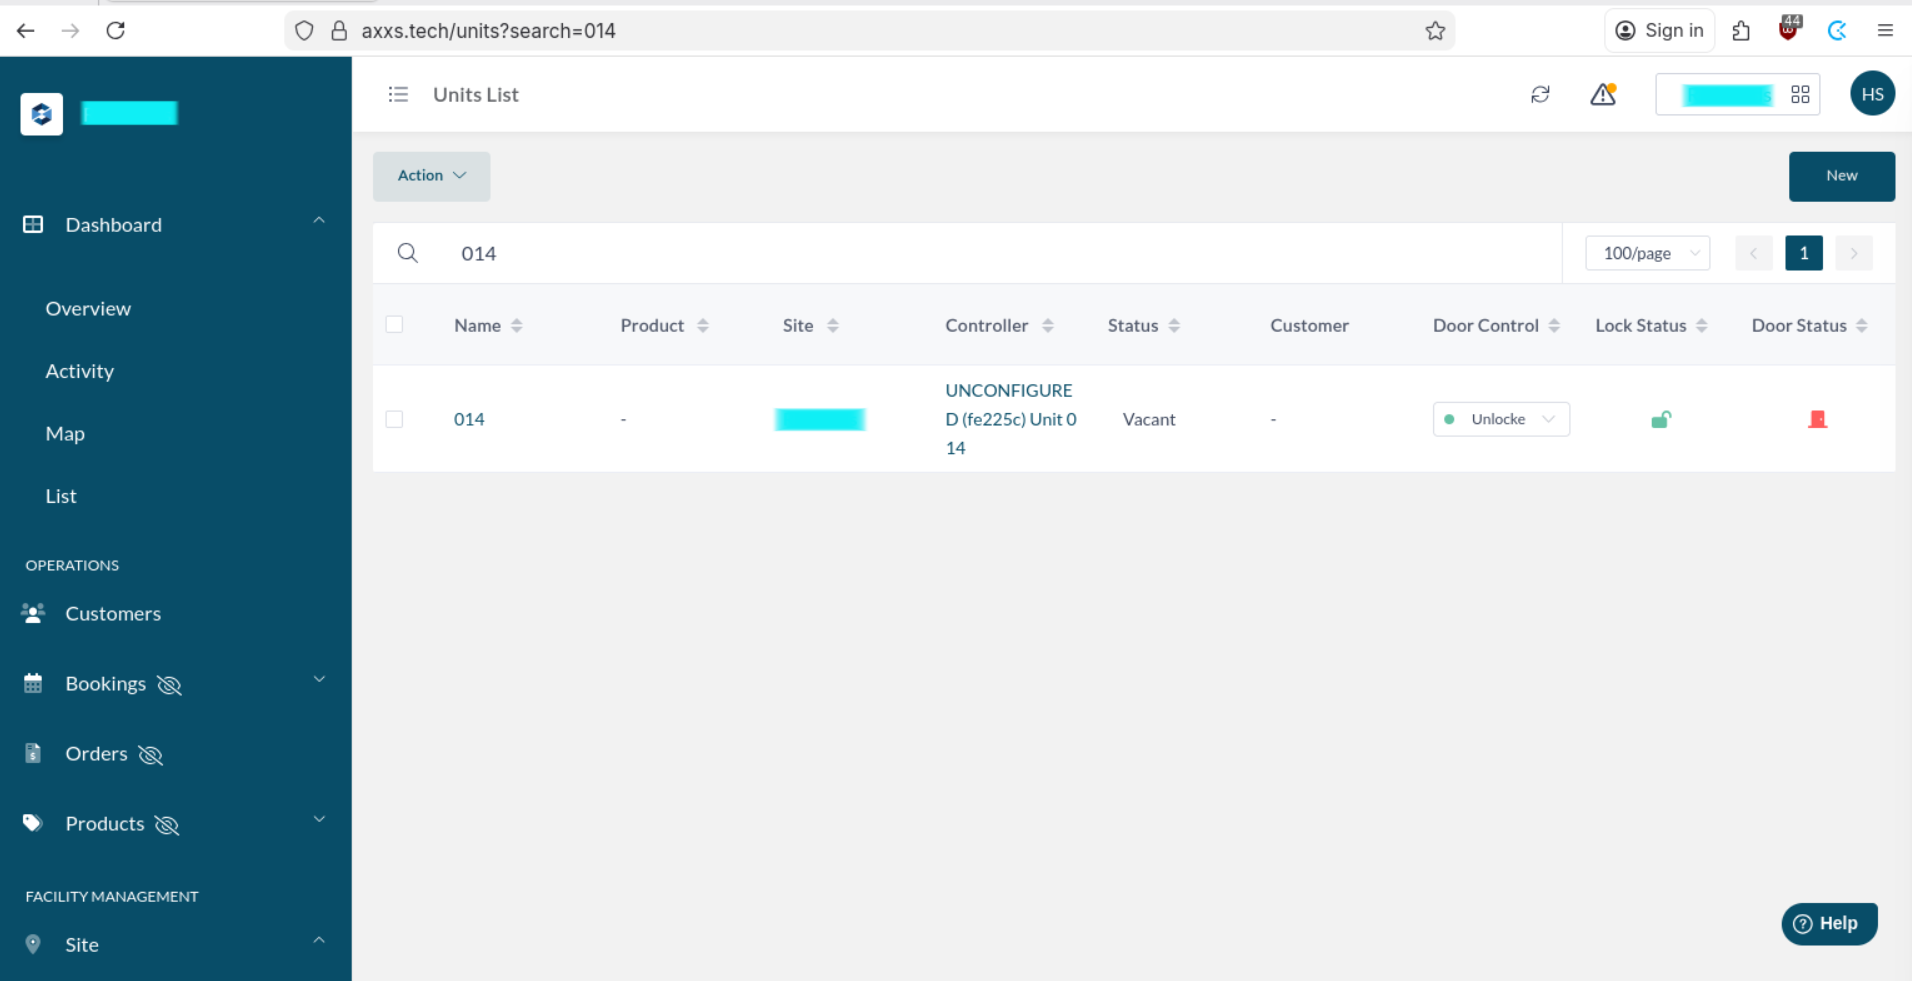
Task: Click the browser Sign in button
Action: point(1660,31)
